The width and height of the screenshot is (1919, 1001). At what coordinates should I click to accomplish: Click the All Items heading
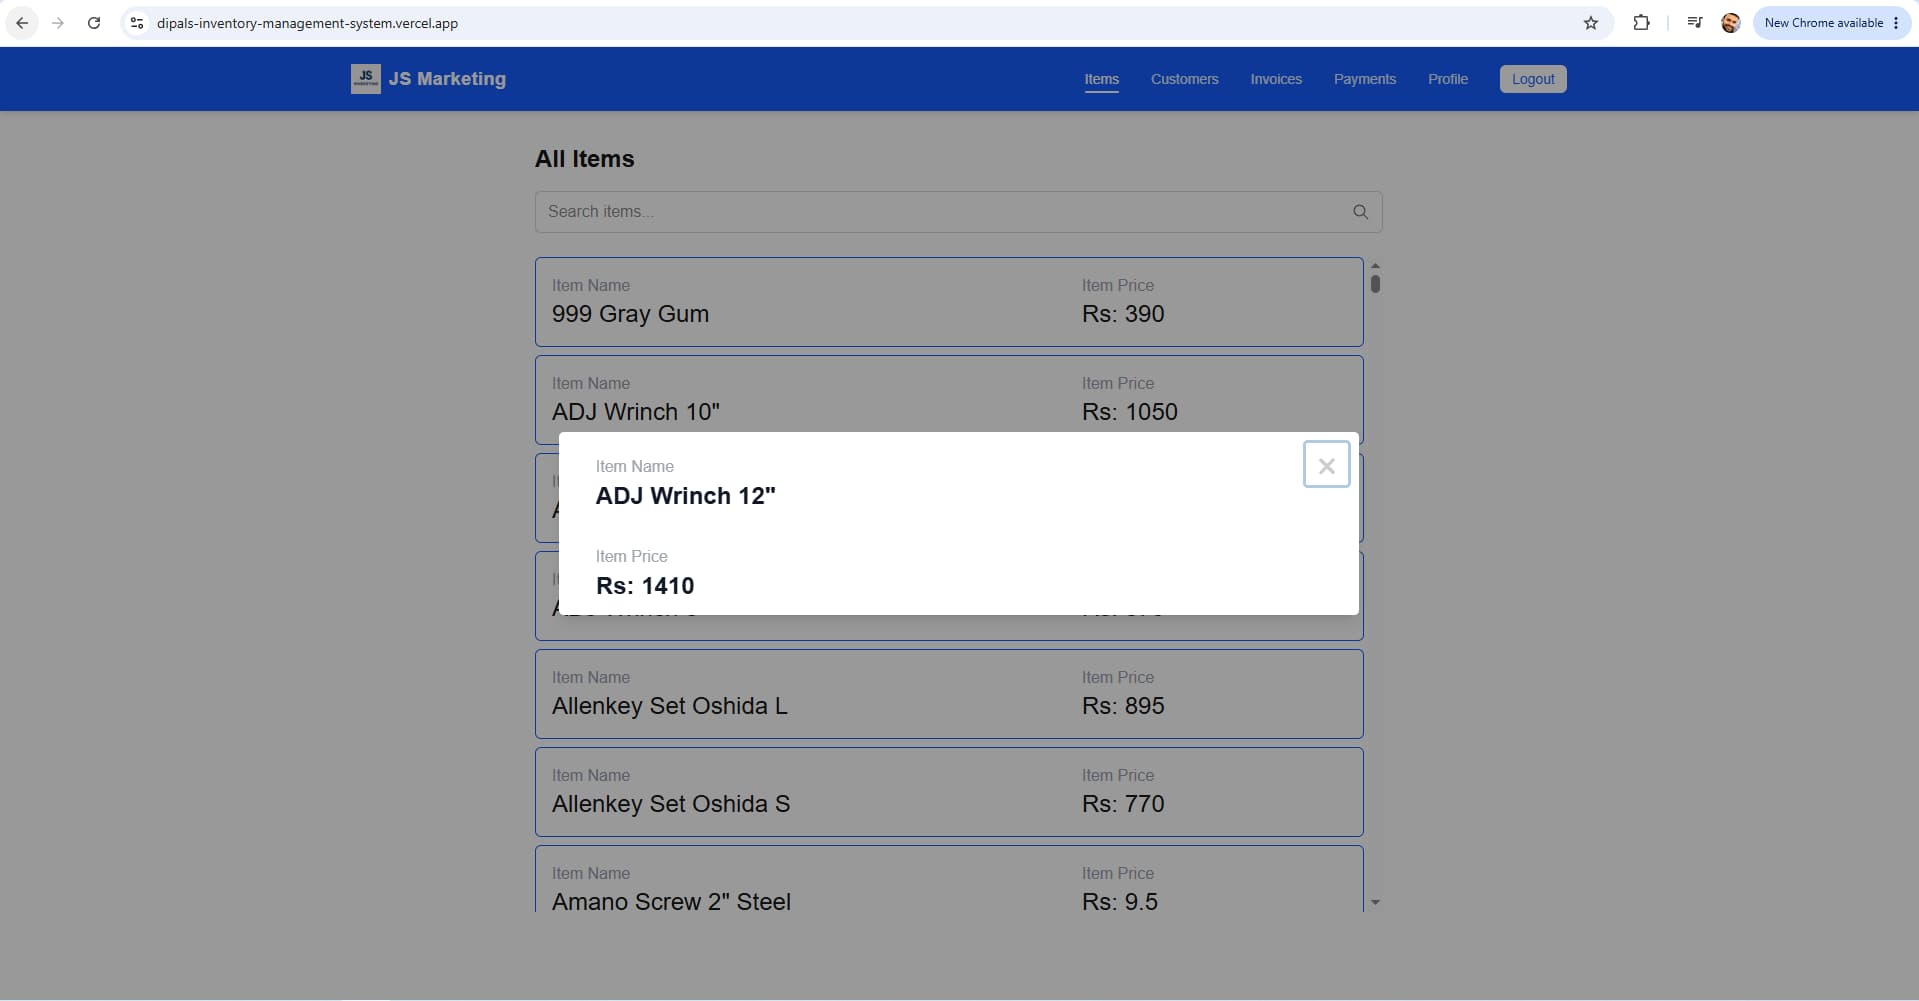click(584, 159)
